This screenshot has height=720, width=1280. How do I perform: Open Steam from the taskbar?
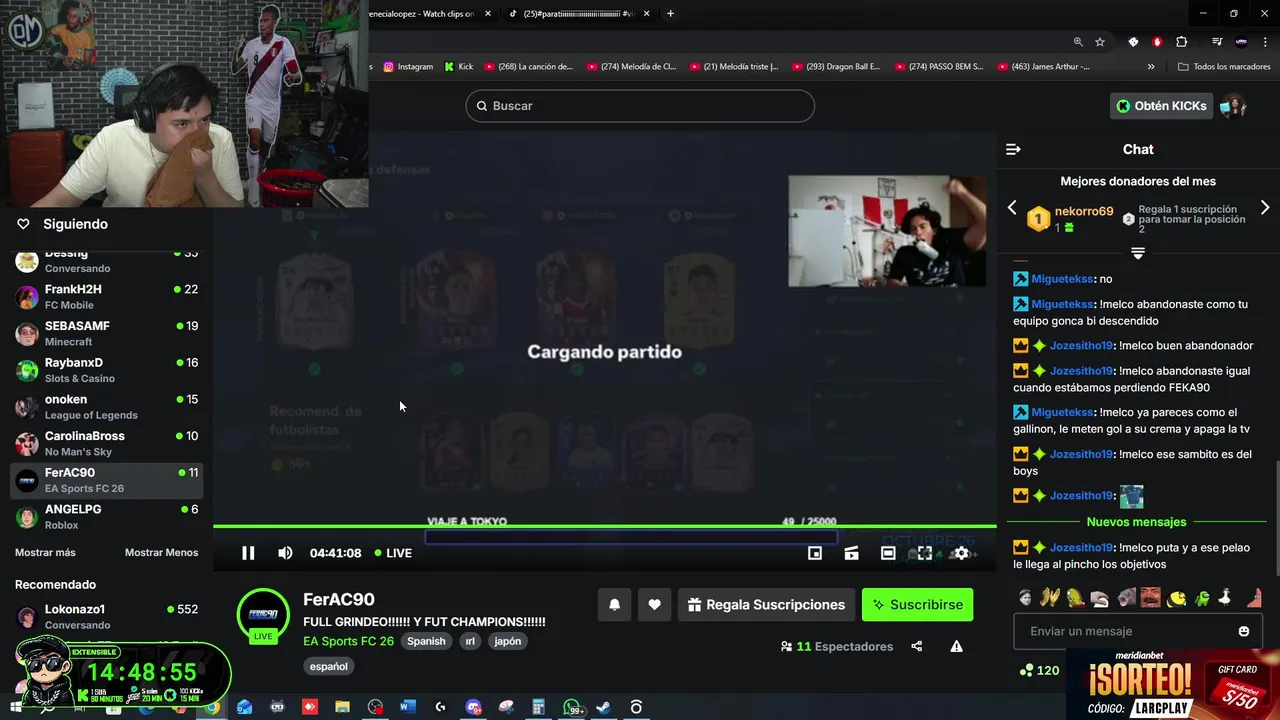pos(603,707)
